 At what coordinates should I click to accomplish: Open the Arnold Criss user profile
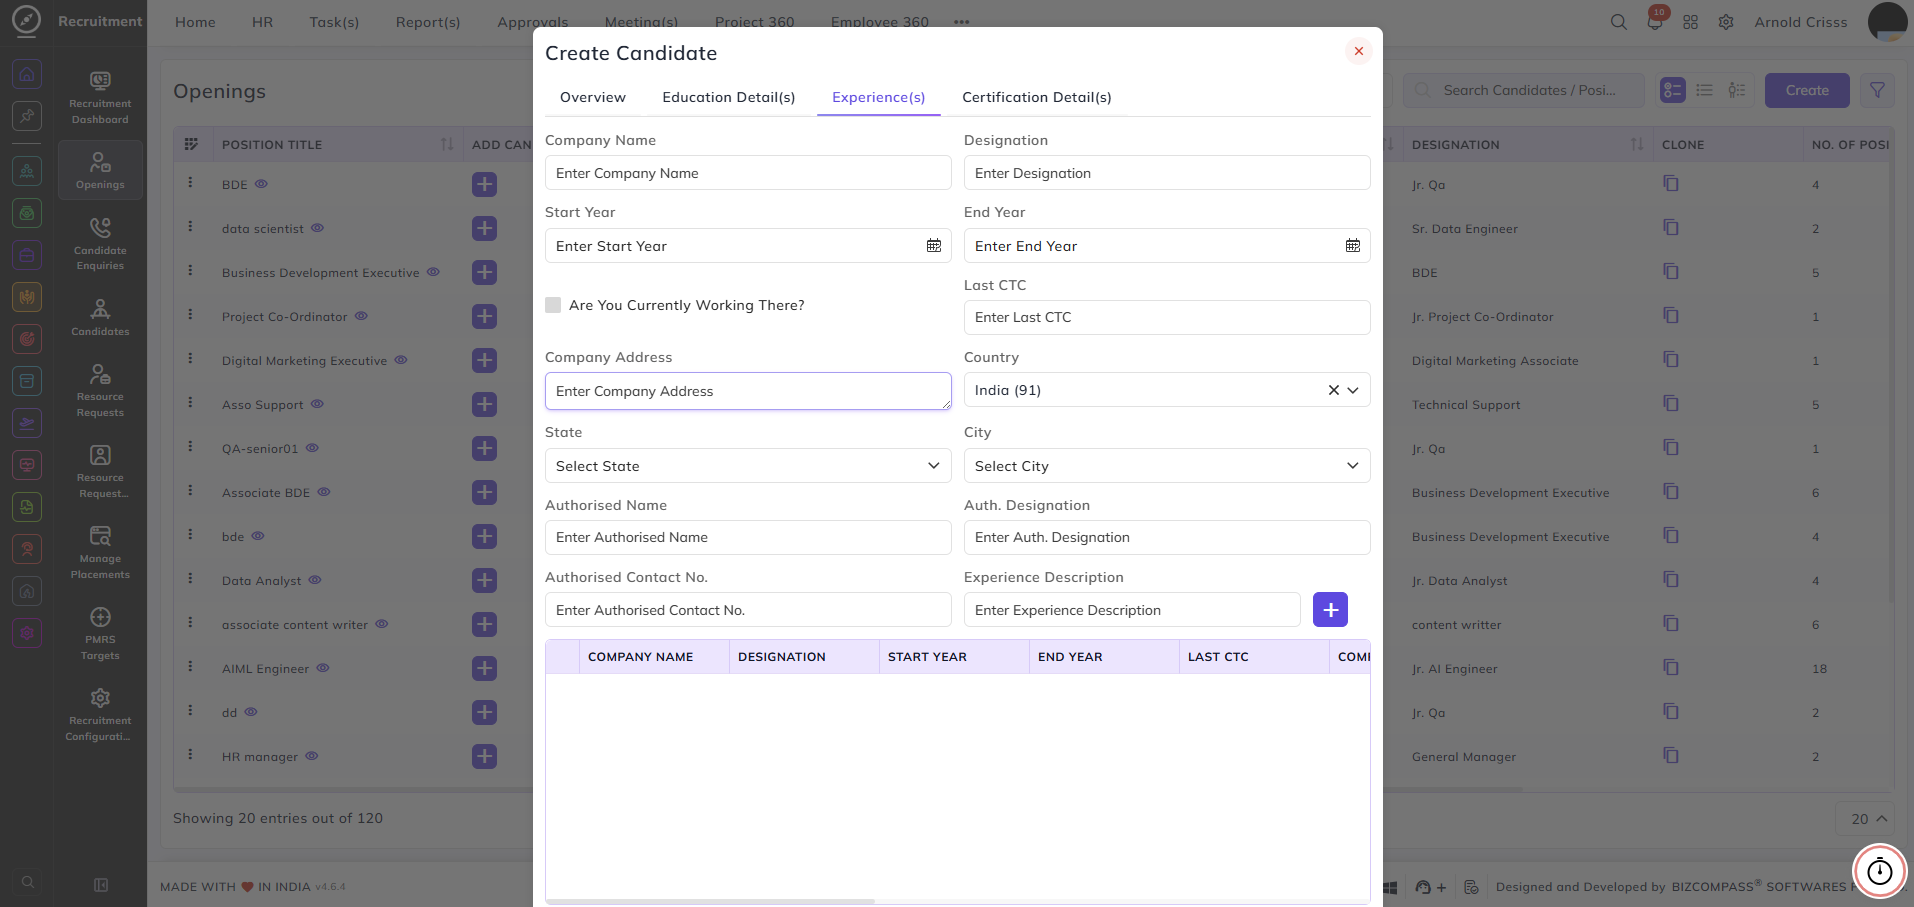[1800, 22]
